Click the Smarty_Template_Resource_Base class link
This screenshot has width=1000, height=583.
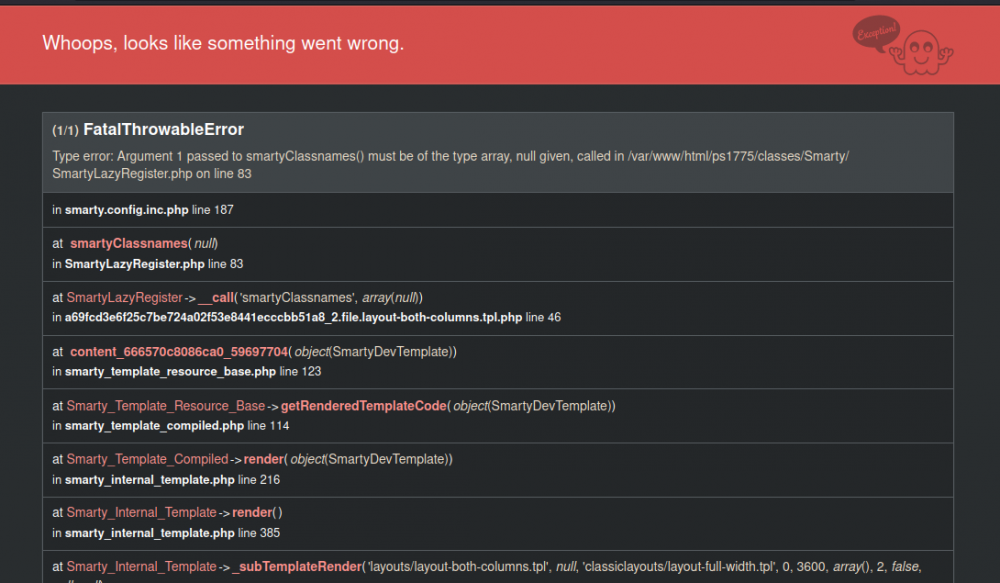click(166, 405)
